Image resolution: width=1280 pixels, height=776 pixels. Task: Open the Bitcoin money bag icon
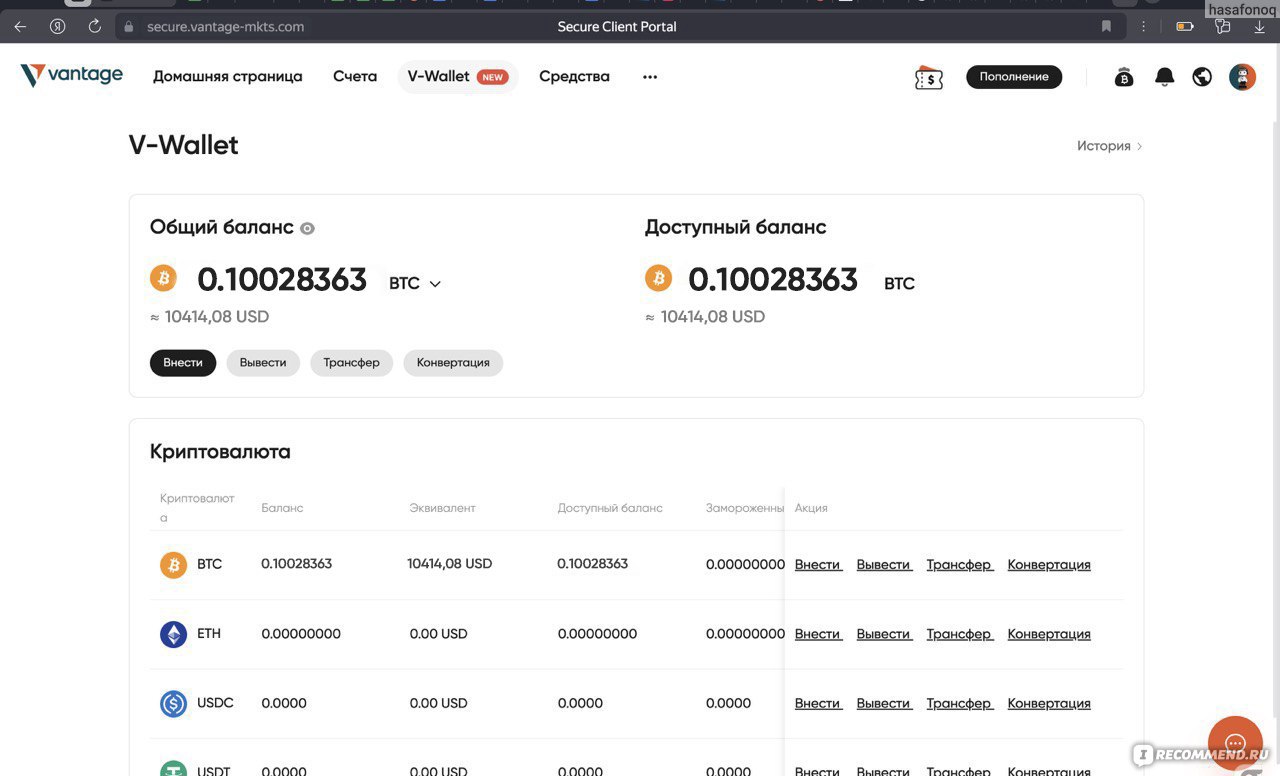(x=1124, y=77)
